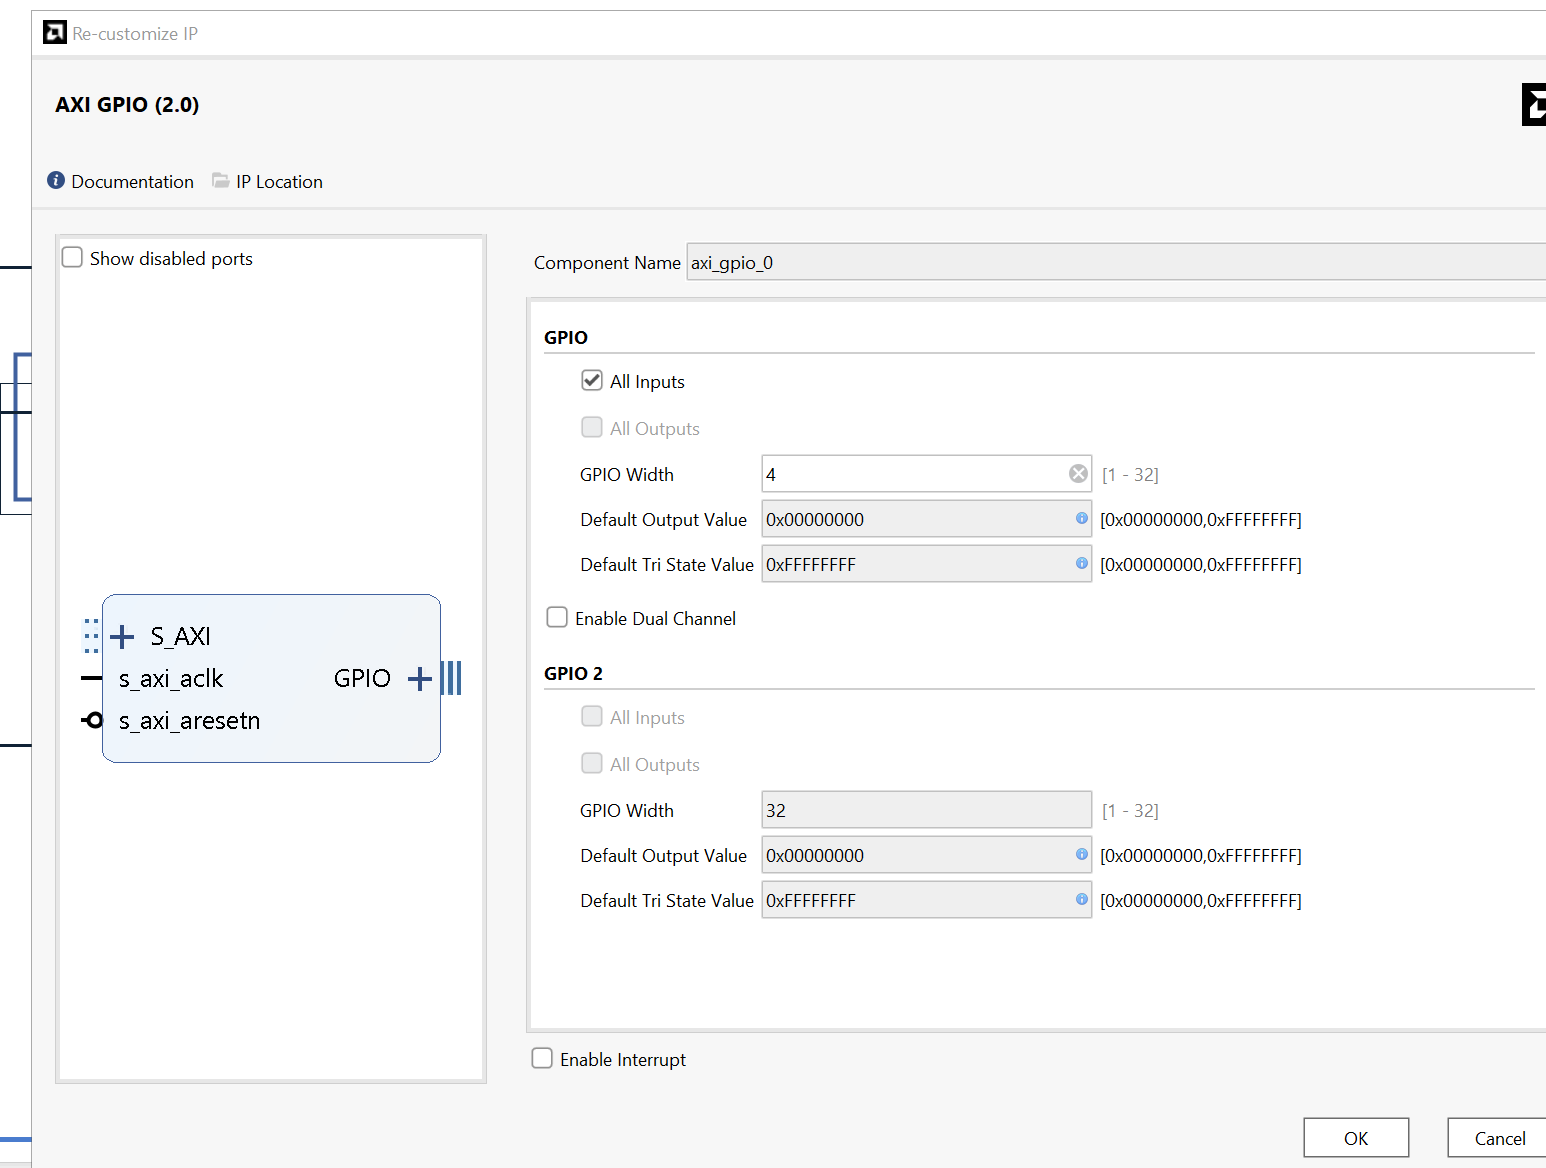Click GPIO Default Output Value field

[x=926, y=519]
